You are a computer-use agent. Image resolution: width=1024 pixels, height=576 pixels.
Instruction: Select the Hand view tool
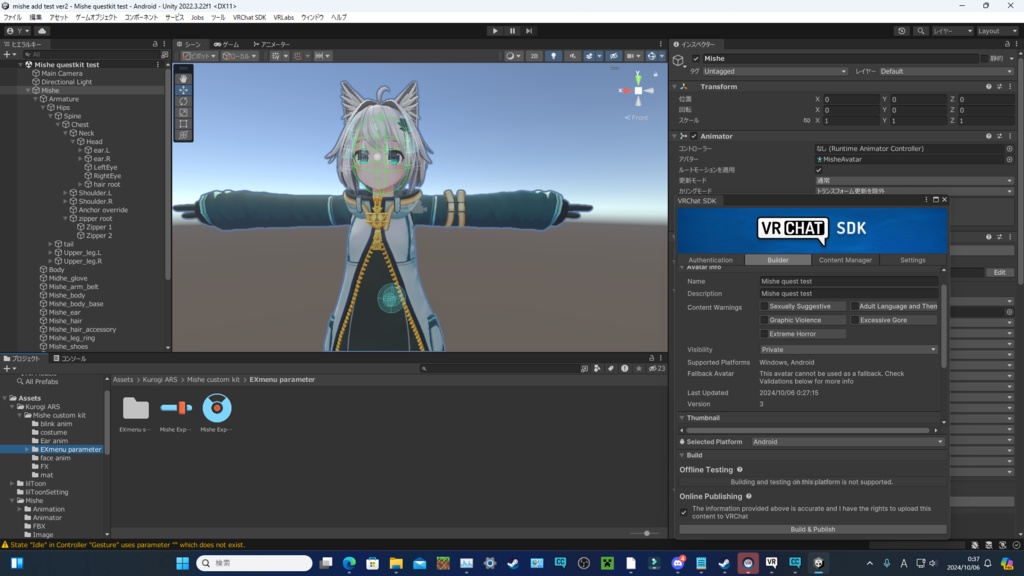pos(183,79)
